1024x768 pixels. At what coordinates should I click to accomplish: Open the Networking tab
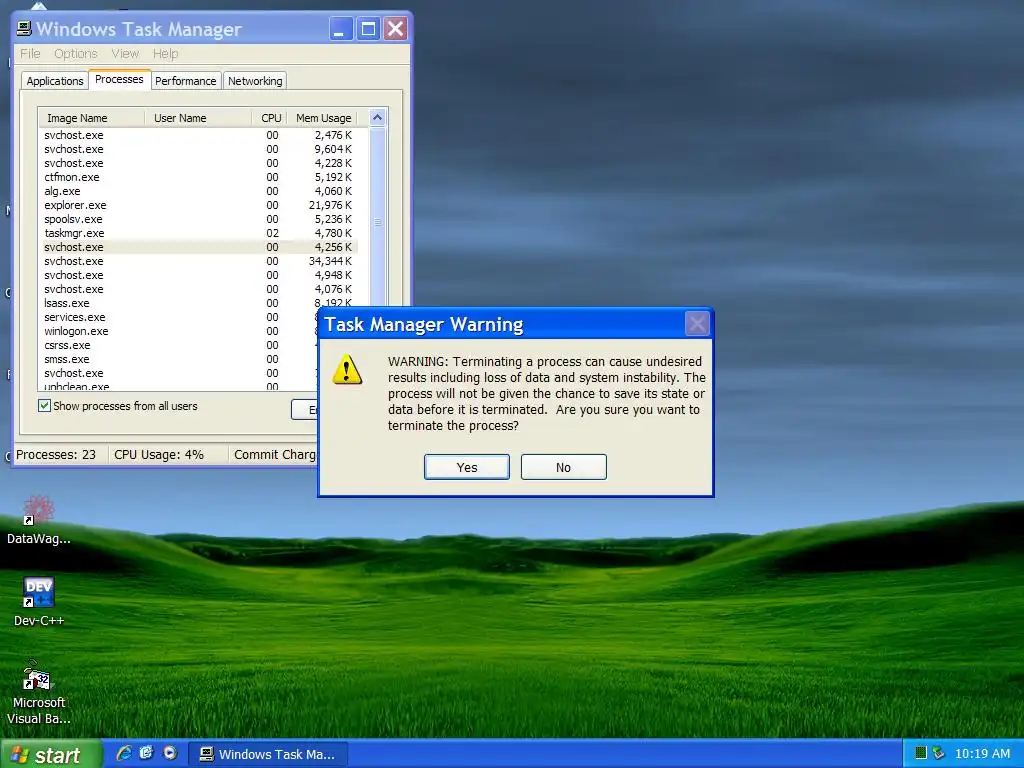point(255,81)
